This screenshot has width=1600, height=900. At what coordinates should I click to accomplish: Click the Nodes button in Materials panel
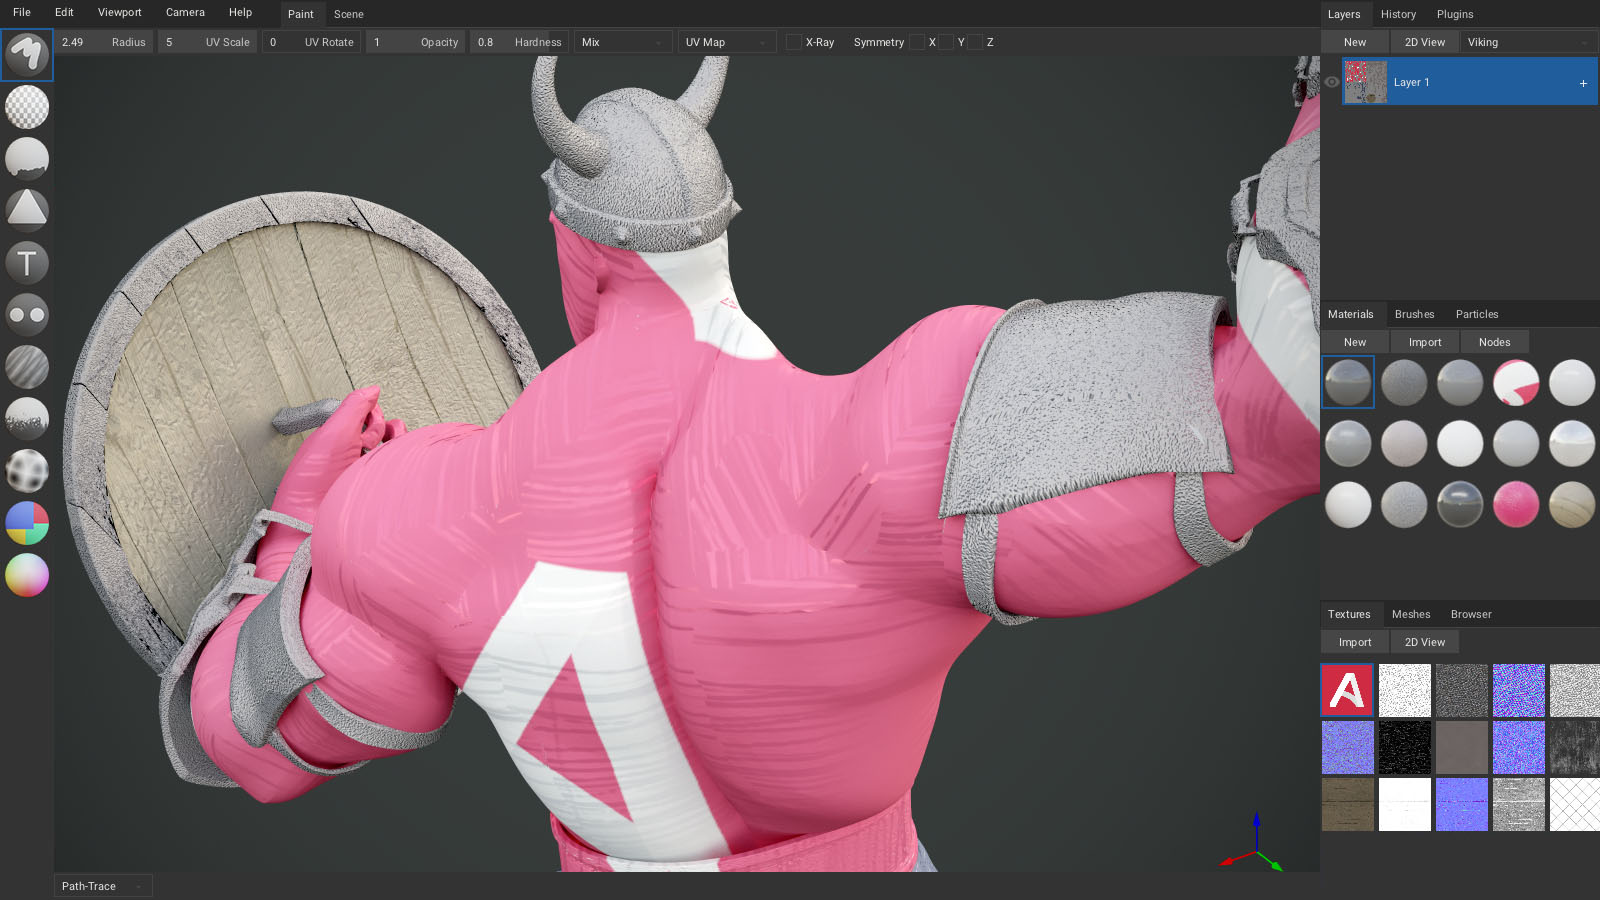tap(1494, 342)
